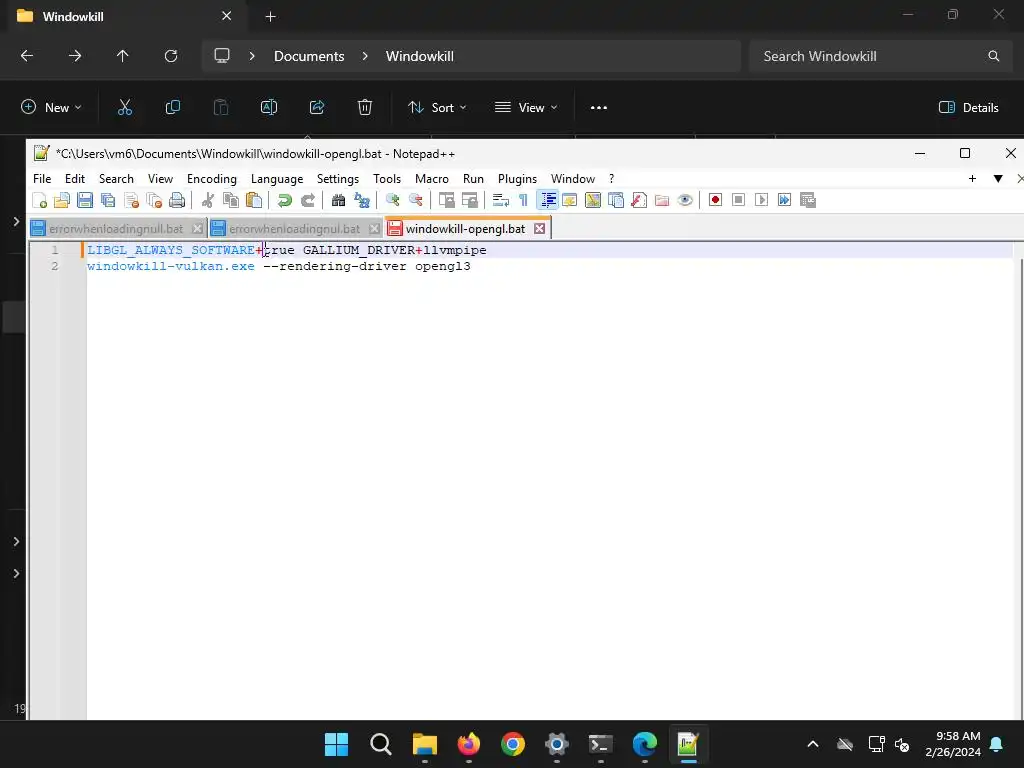Open Find with the binoculars icon
The width and height of the screenshot is (1024, 768).
pyautogui.click(x=338, y=200)
